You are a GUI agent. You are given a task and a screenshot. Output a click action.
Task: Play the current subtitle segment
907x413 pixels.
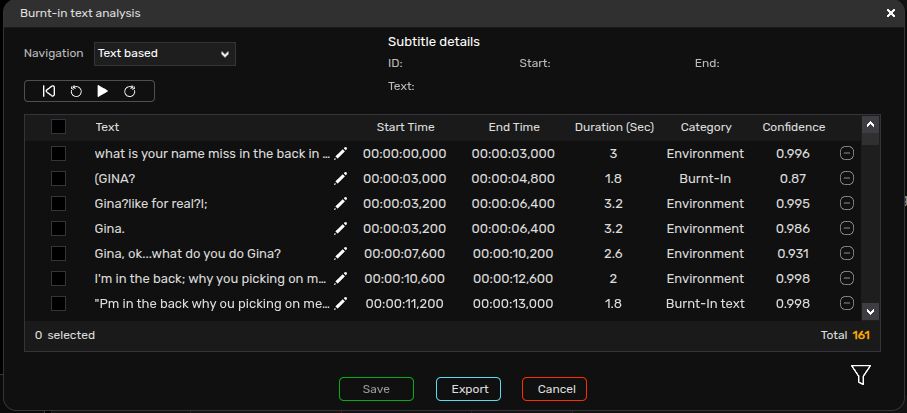(x=102, y=91)
